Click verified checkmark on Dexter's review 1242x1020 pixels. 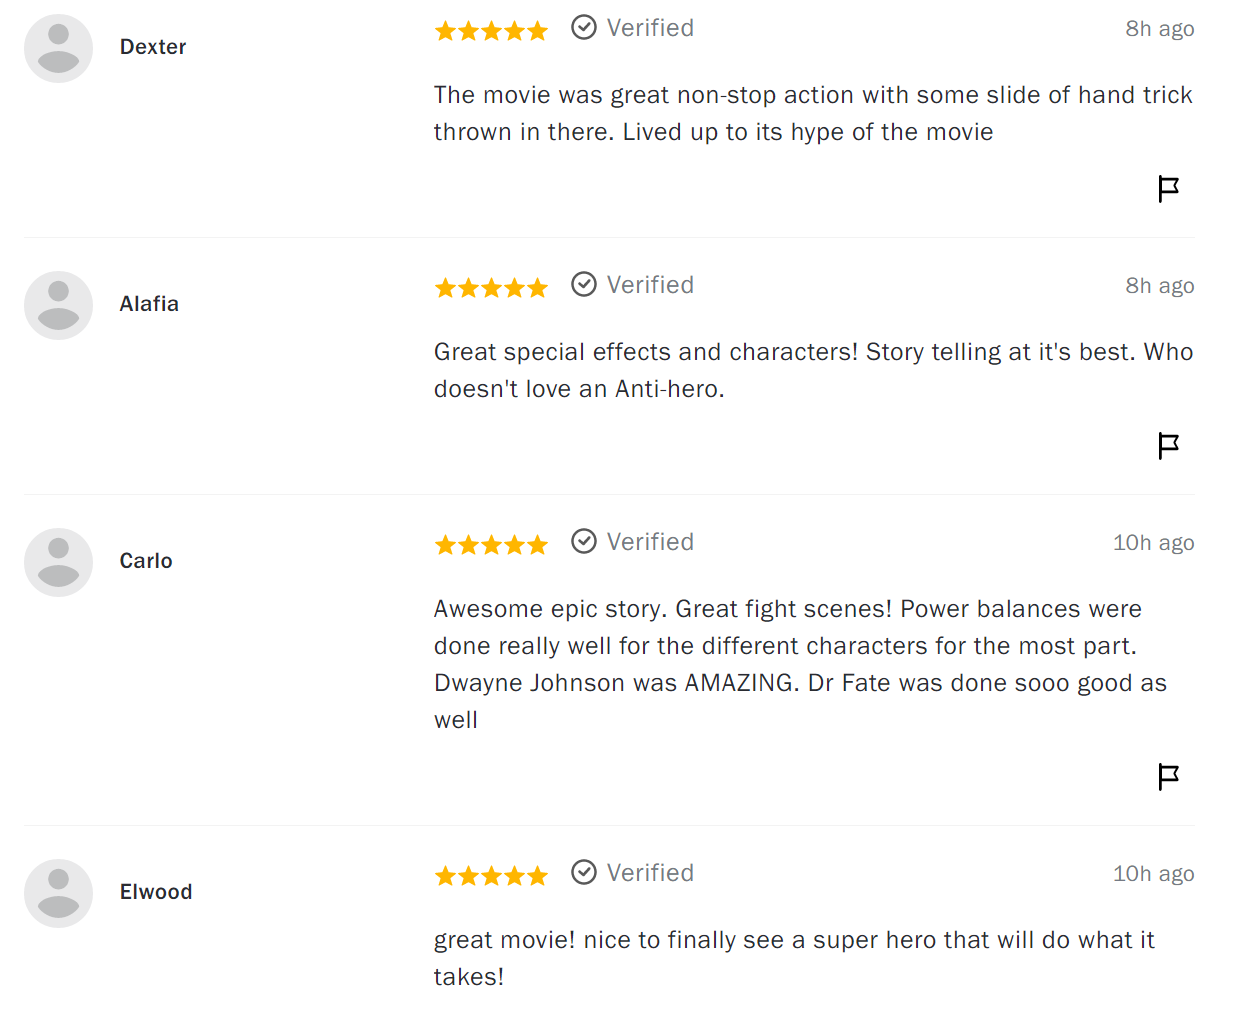(x=584, y=27)
